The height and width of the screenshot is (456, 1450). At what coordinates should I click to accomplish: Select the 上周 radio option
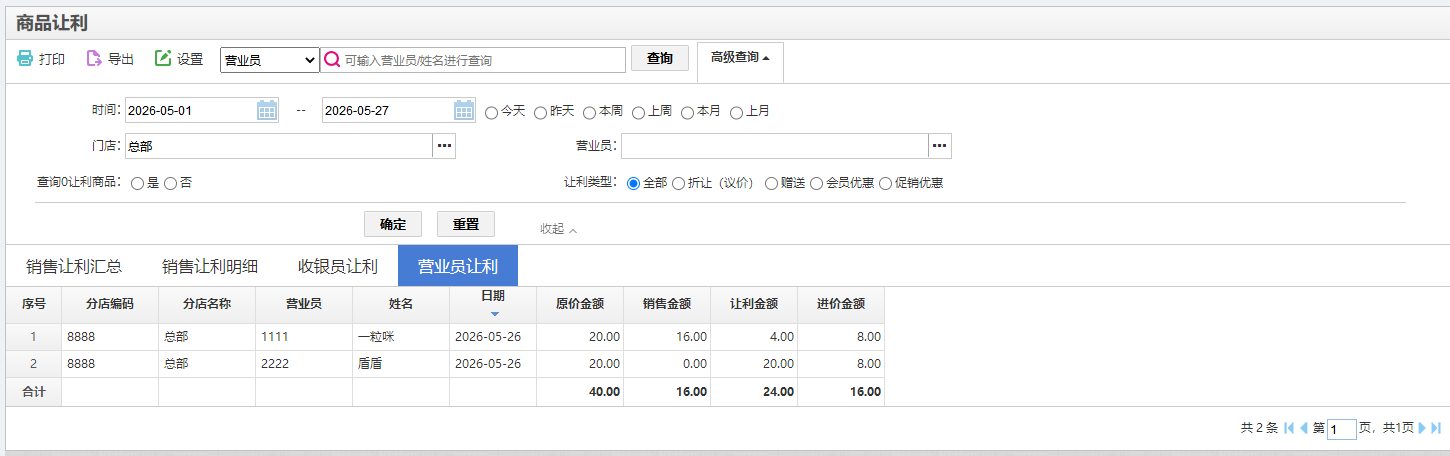click(x=638, y=112)
